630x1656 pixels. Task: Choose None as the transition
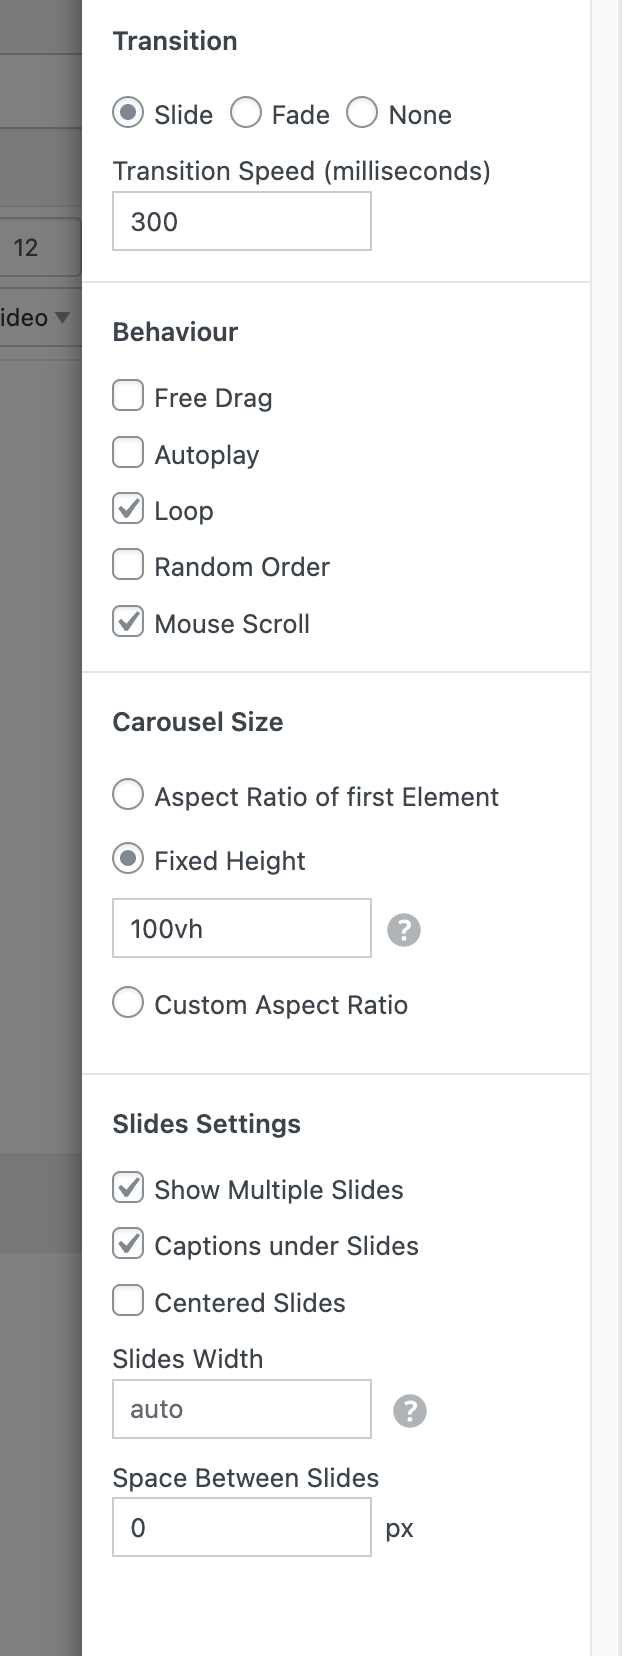click(362, 114)
